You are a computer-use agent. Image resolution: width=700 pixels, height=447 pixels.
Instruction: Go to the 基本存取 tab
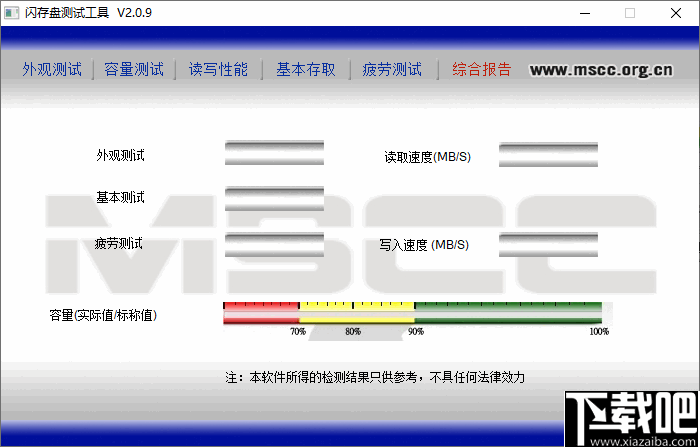[x=306, y=70]
